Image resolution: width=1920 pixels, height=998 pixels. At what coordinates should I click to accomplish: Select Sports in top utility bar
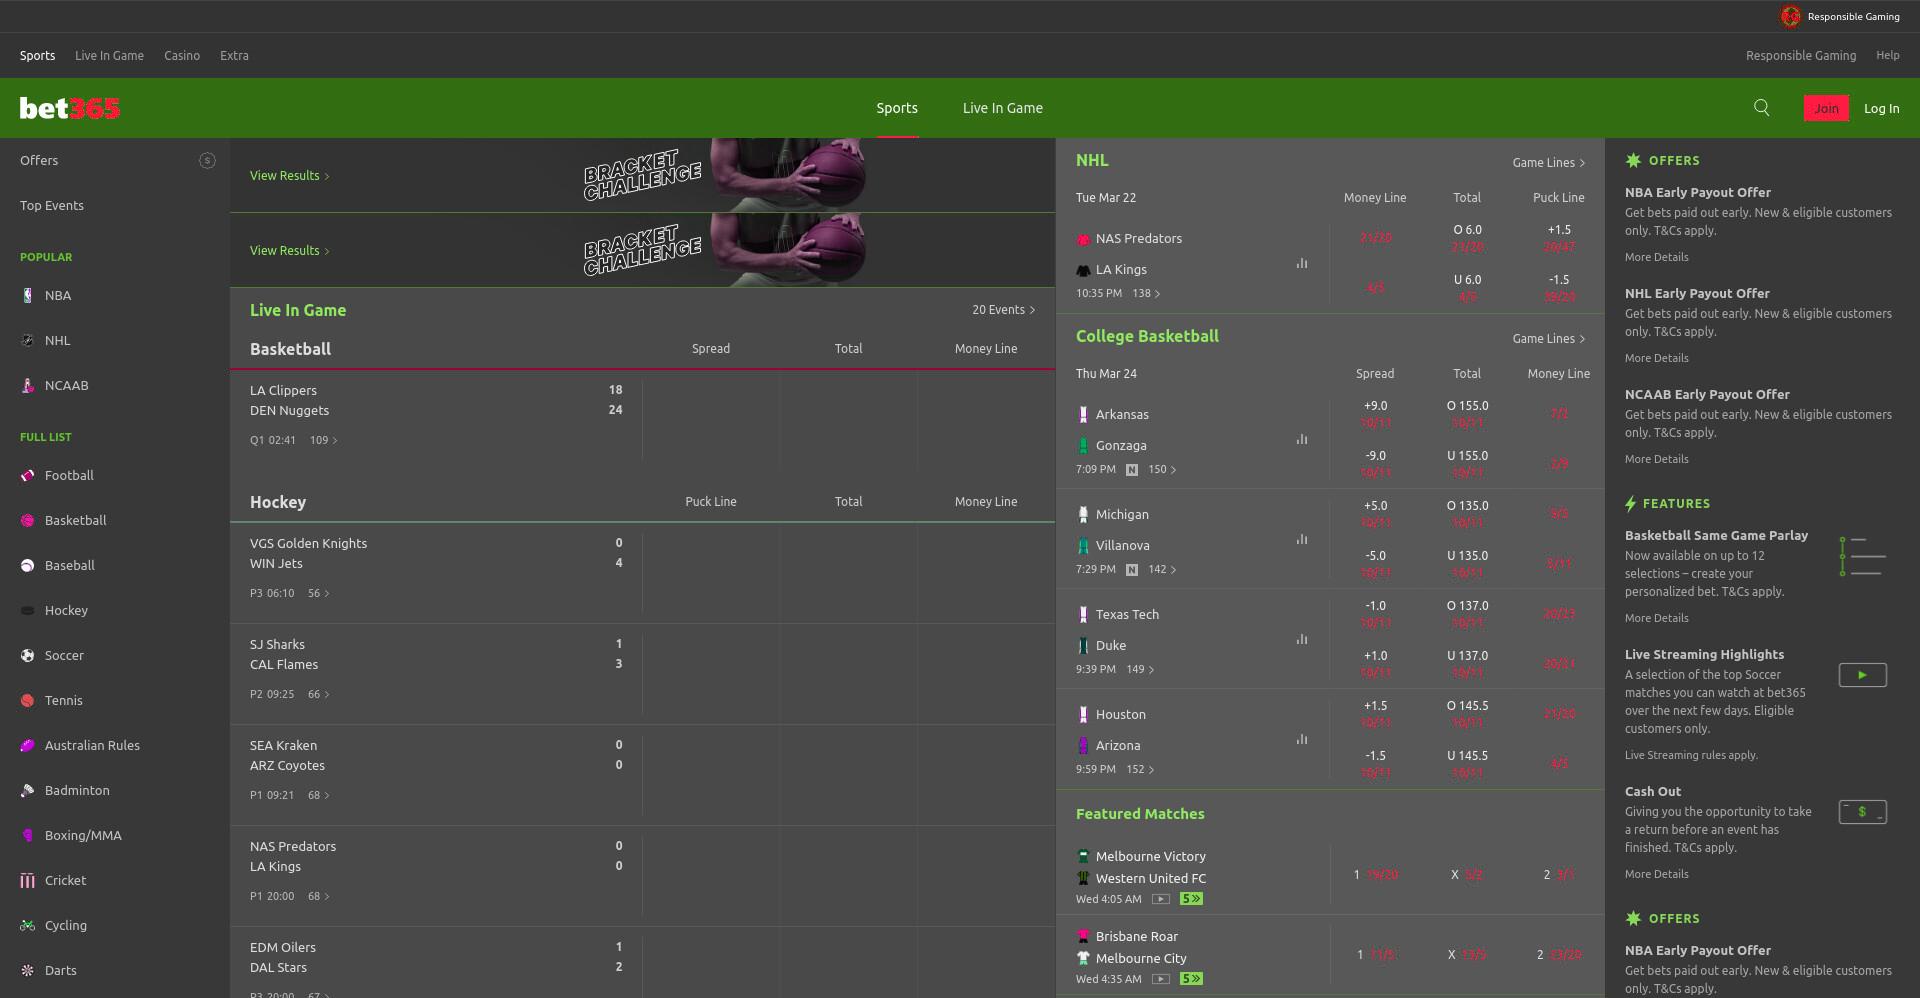37,56
